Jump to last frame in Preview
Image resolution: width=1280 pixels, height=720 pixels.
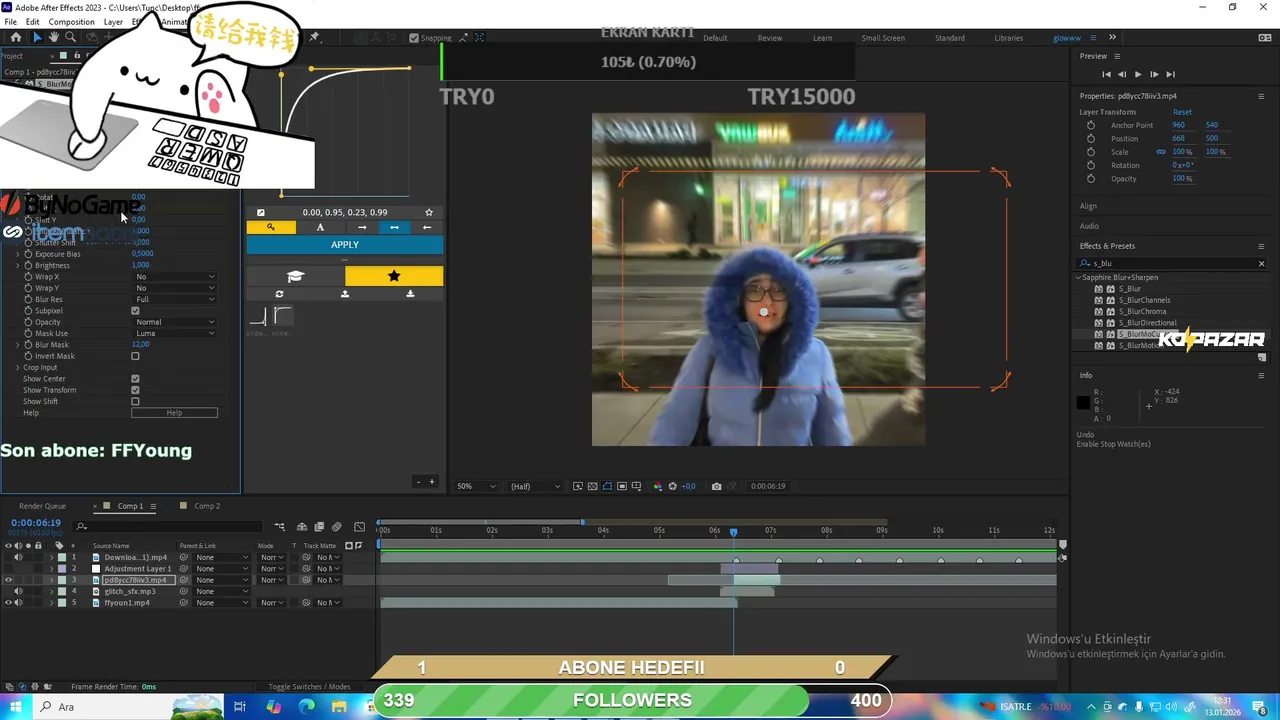point(1170,74)
